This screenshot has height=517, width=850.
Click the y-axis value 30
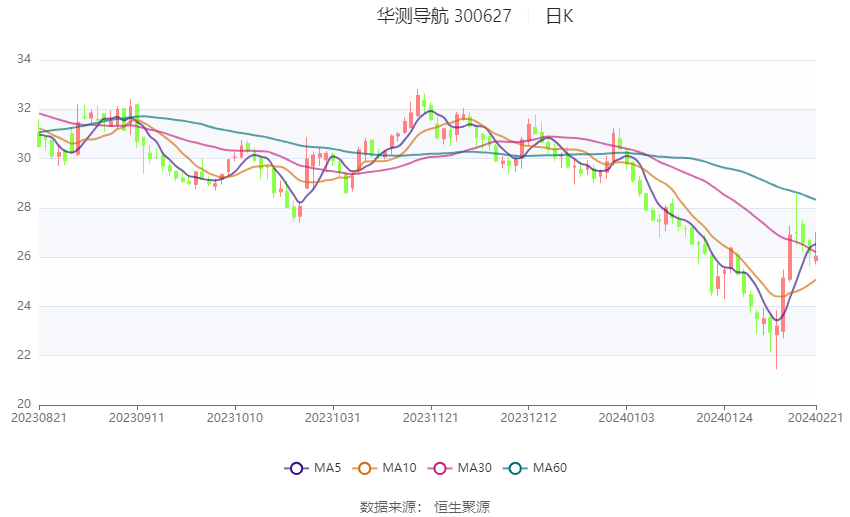[x=24, y=158]
